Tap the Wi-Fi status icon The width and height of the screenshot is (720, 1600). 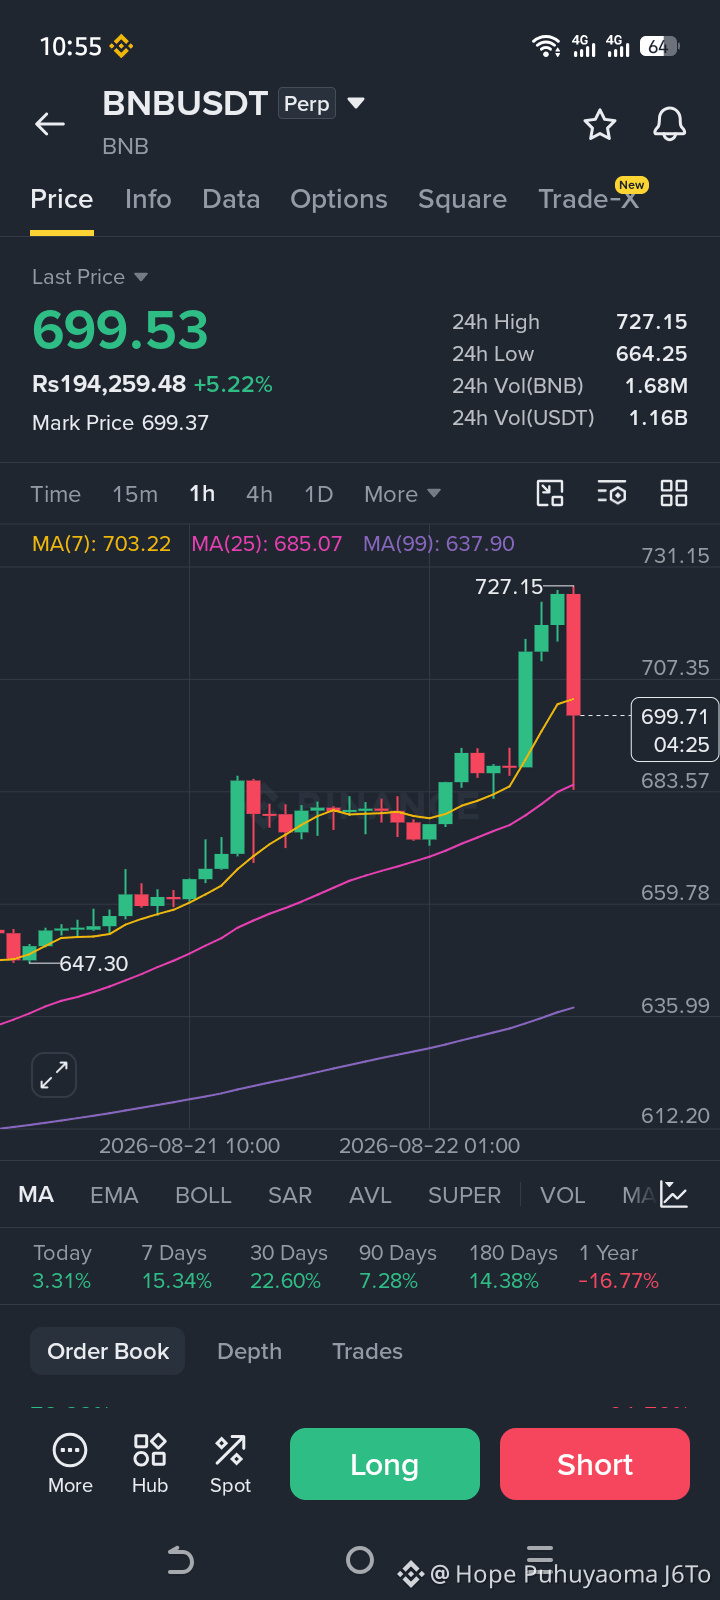coord(546,46)
